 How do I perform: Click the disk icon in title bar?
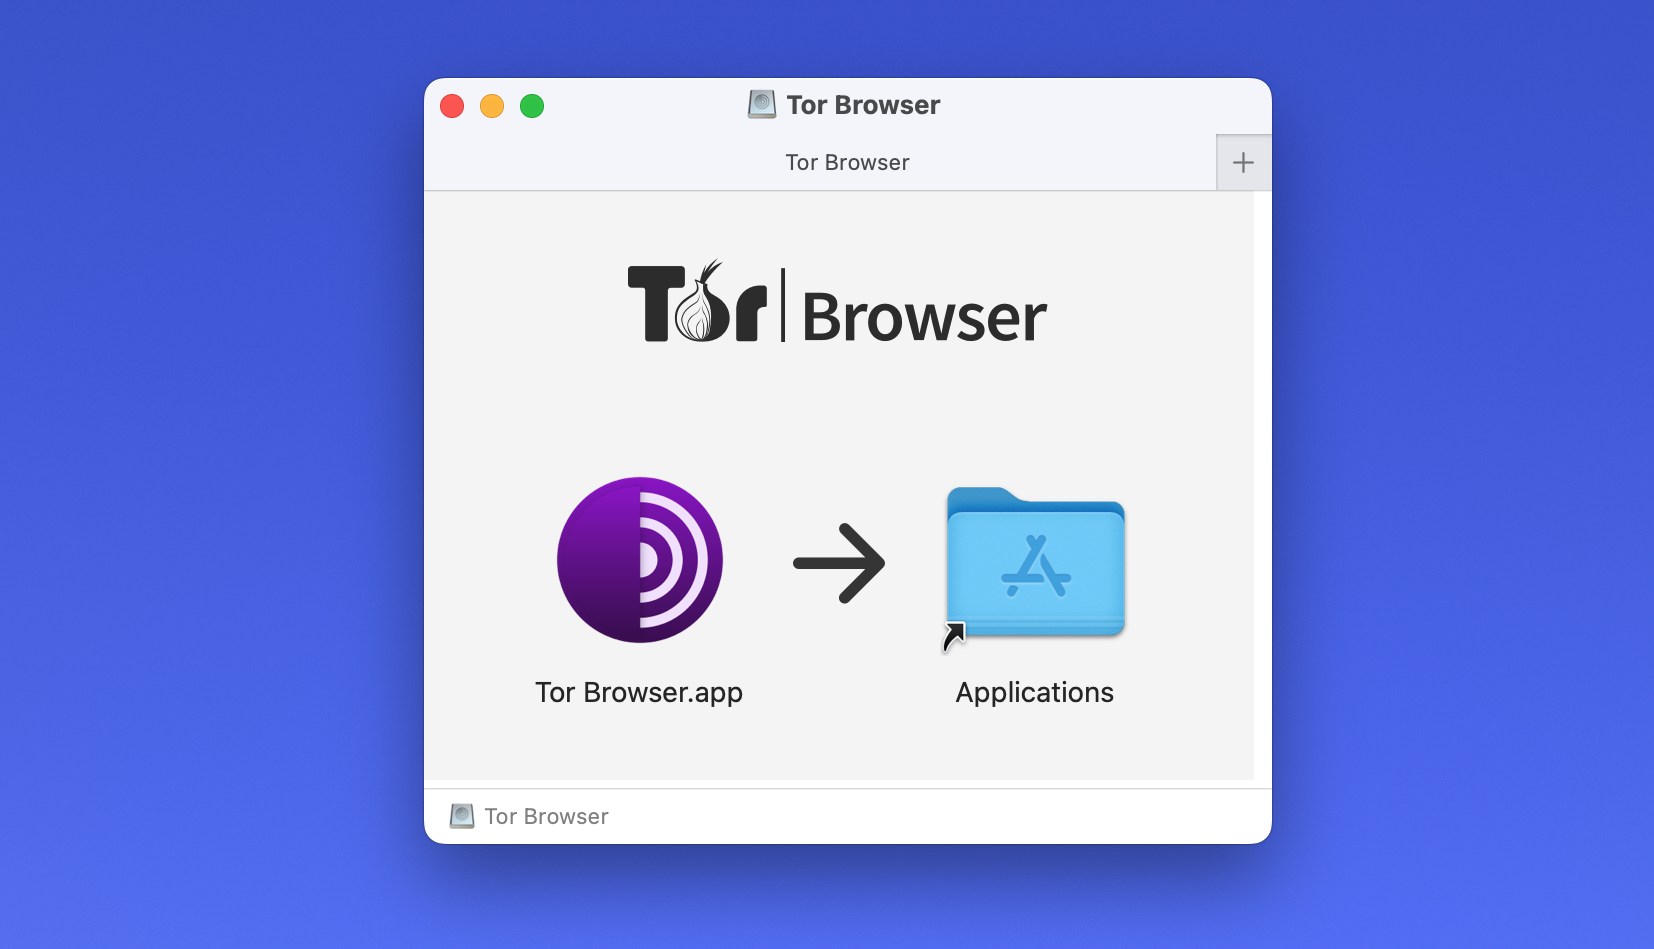click(762, 104)
